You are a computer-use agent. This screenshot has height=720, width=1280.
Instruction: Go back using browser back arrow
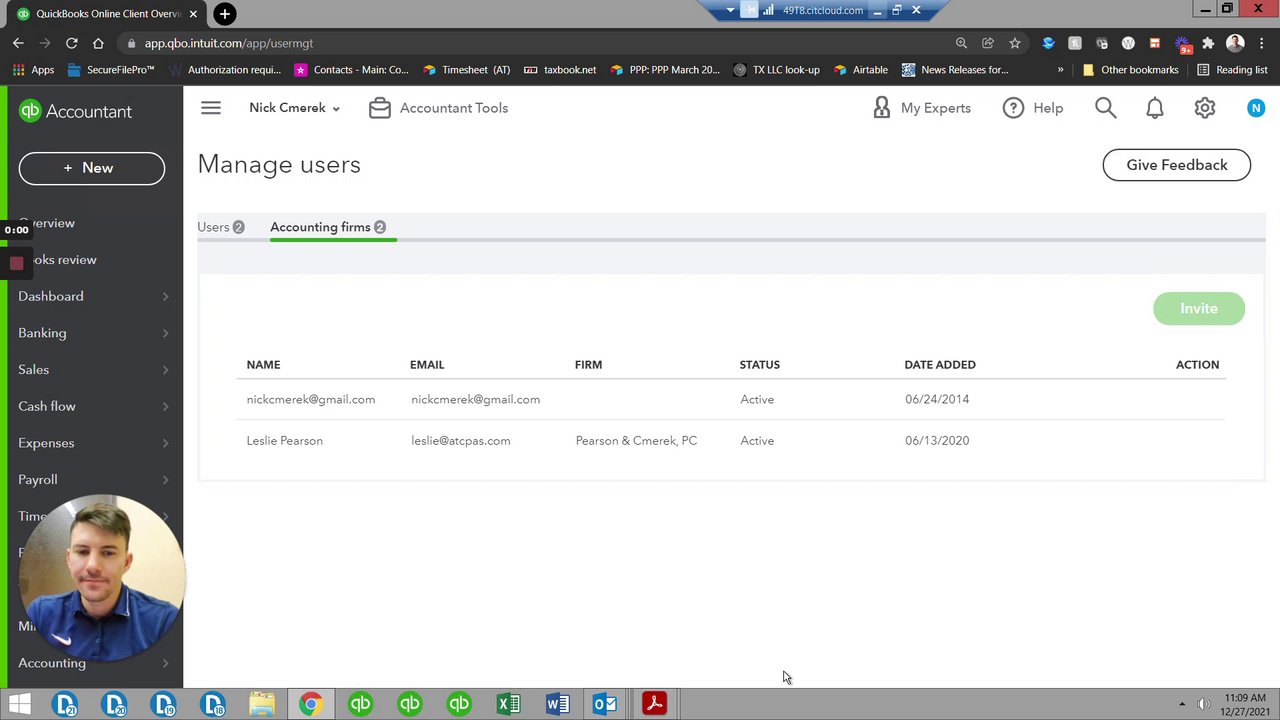point(18,43)
